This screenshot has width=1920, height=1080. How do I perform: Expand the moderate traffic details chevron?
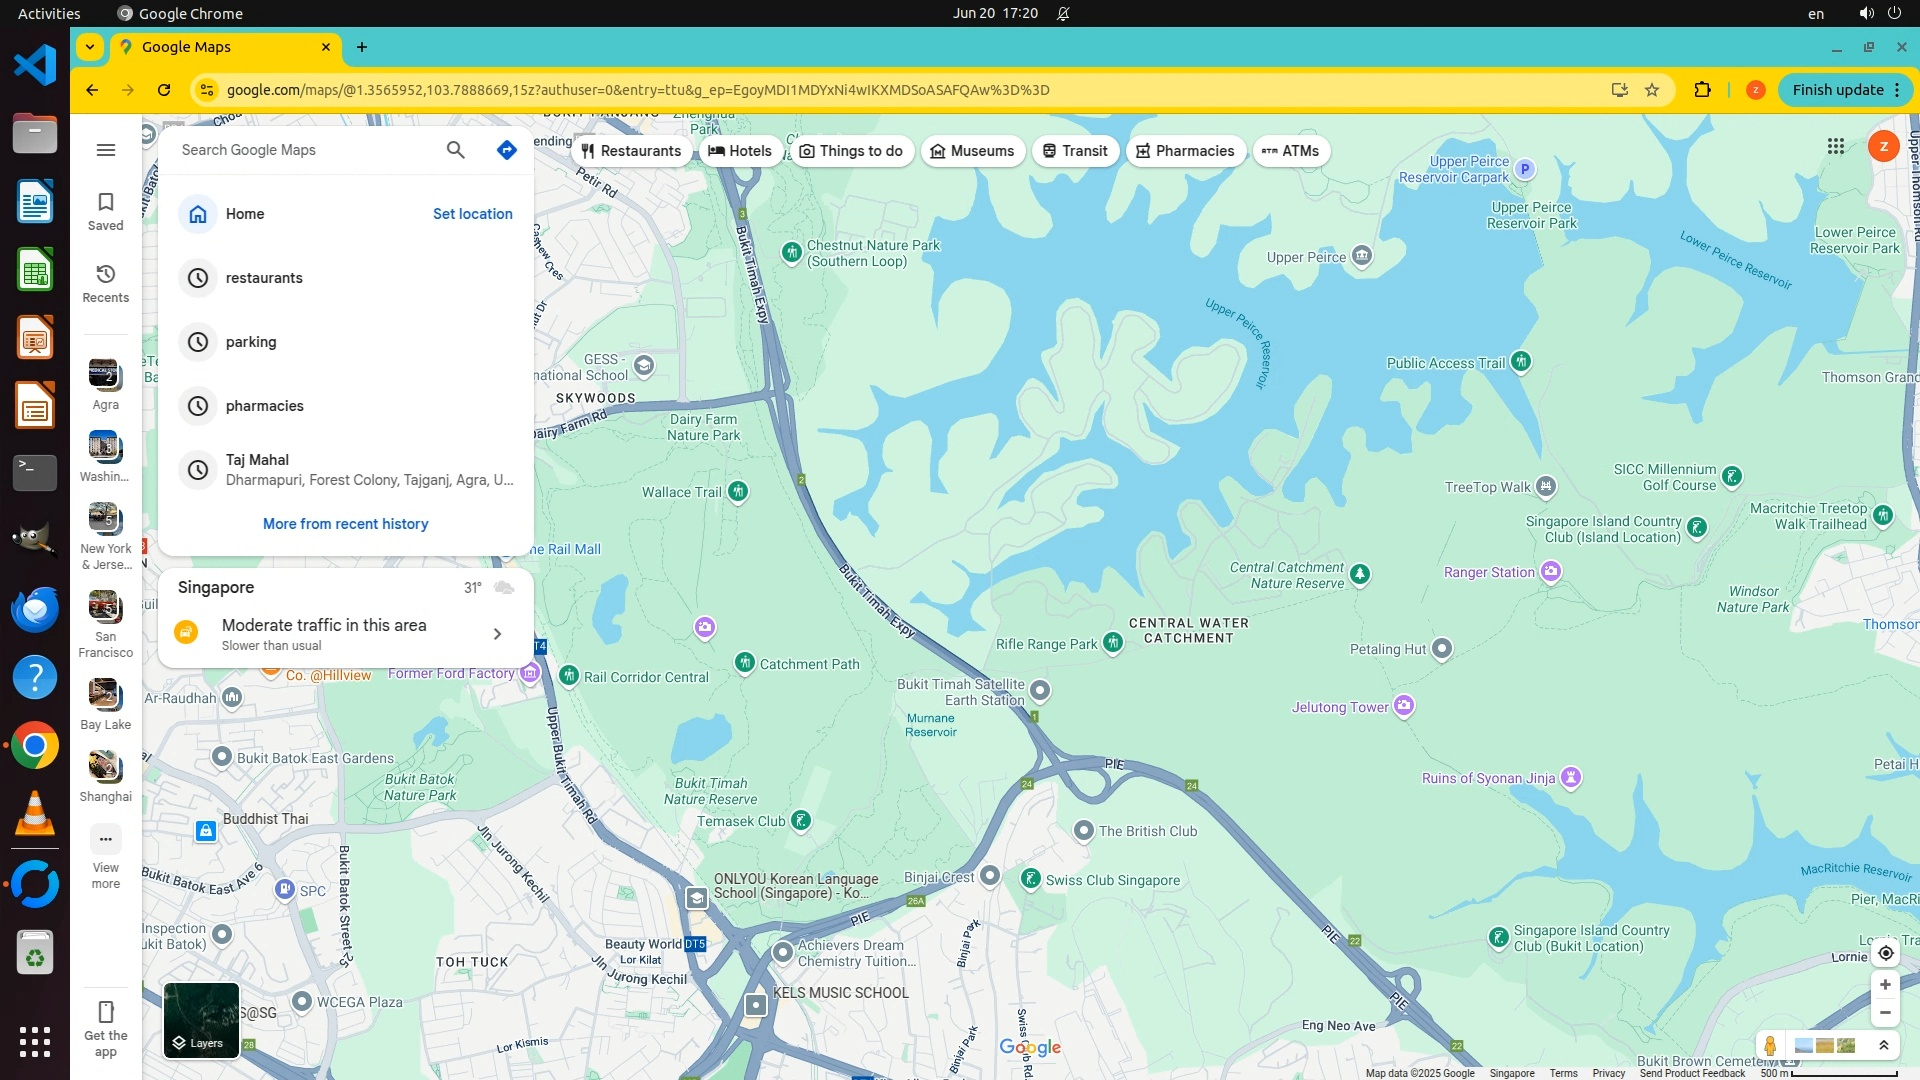point(497,634)
